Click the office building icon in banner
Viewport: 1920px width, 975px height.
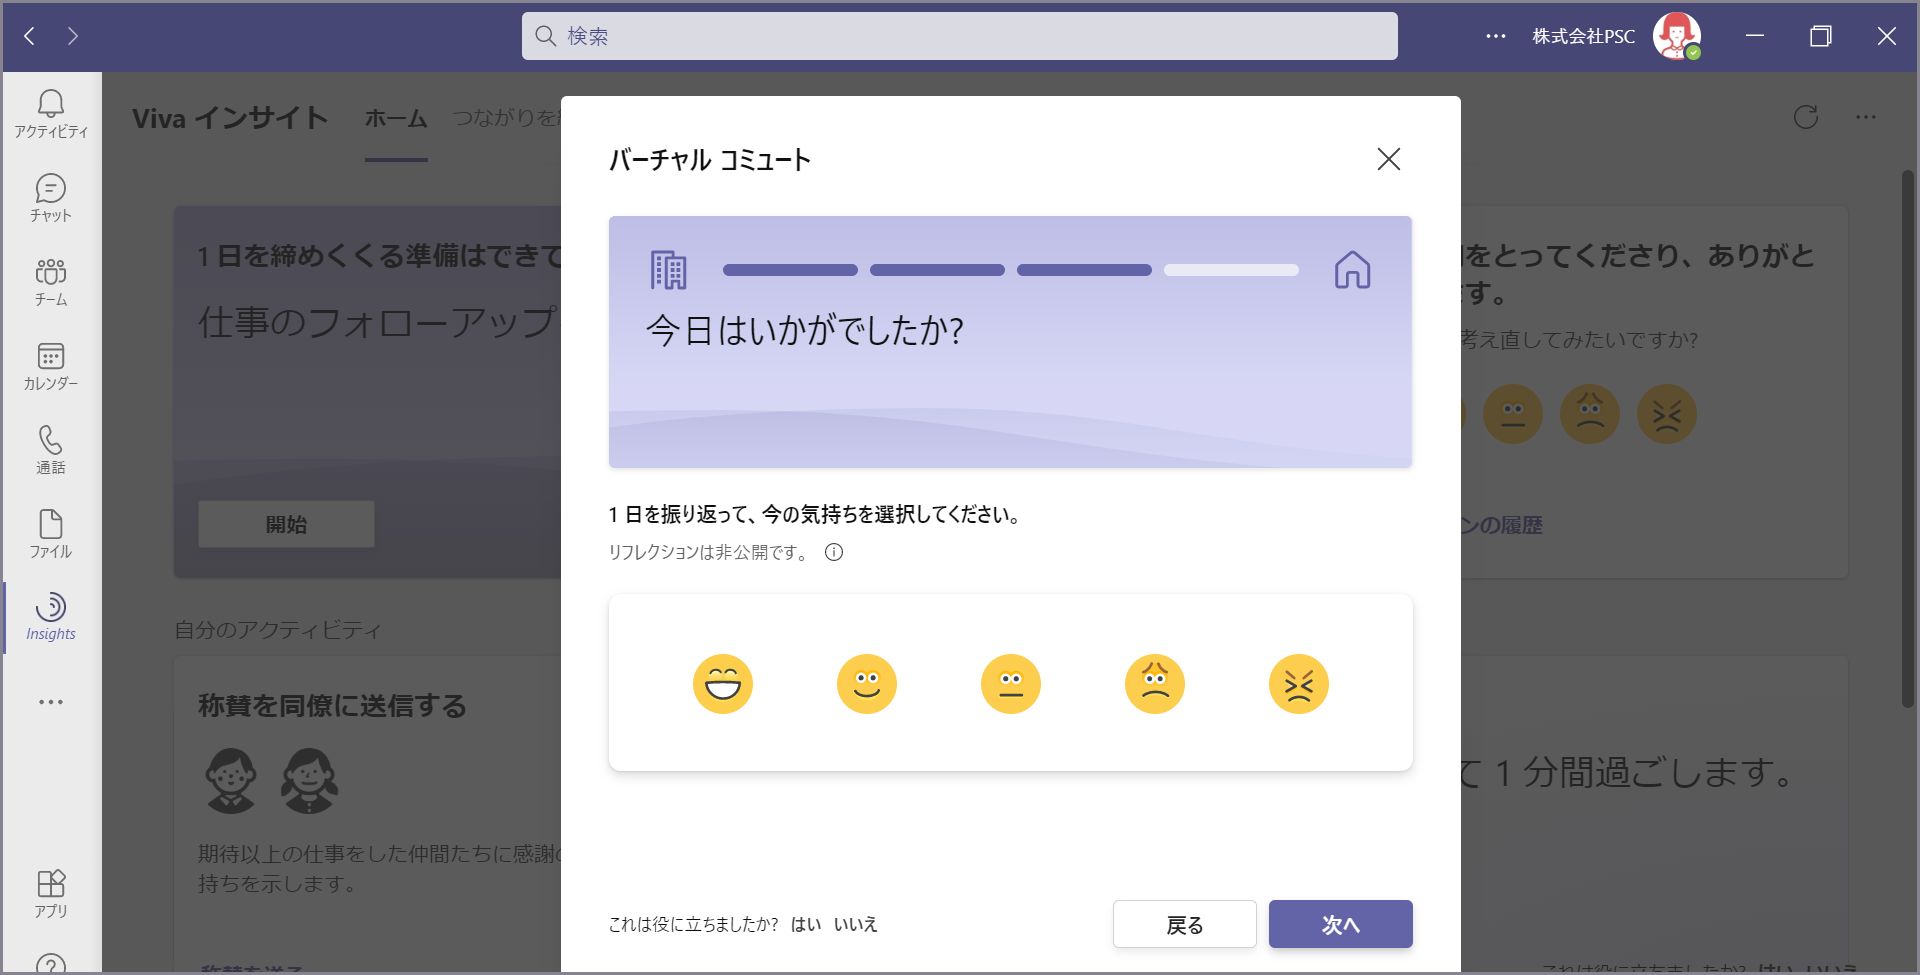[668, 270]
